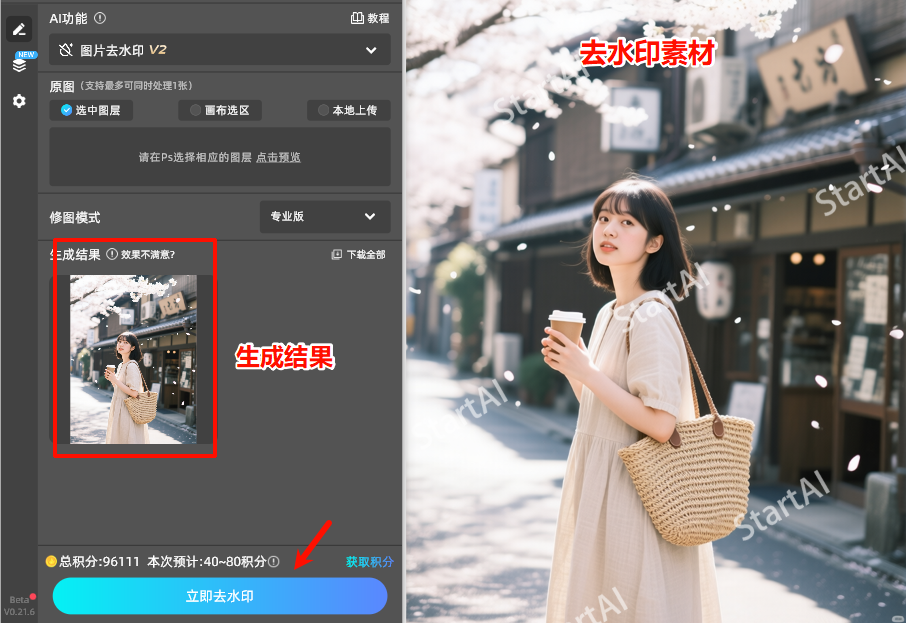Image resolution: width=906 pixels, height=623 pixels.
Task: Select the edit pencil sidebar icon
Action: pos(19,29)
